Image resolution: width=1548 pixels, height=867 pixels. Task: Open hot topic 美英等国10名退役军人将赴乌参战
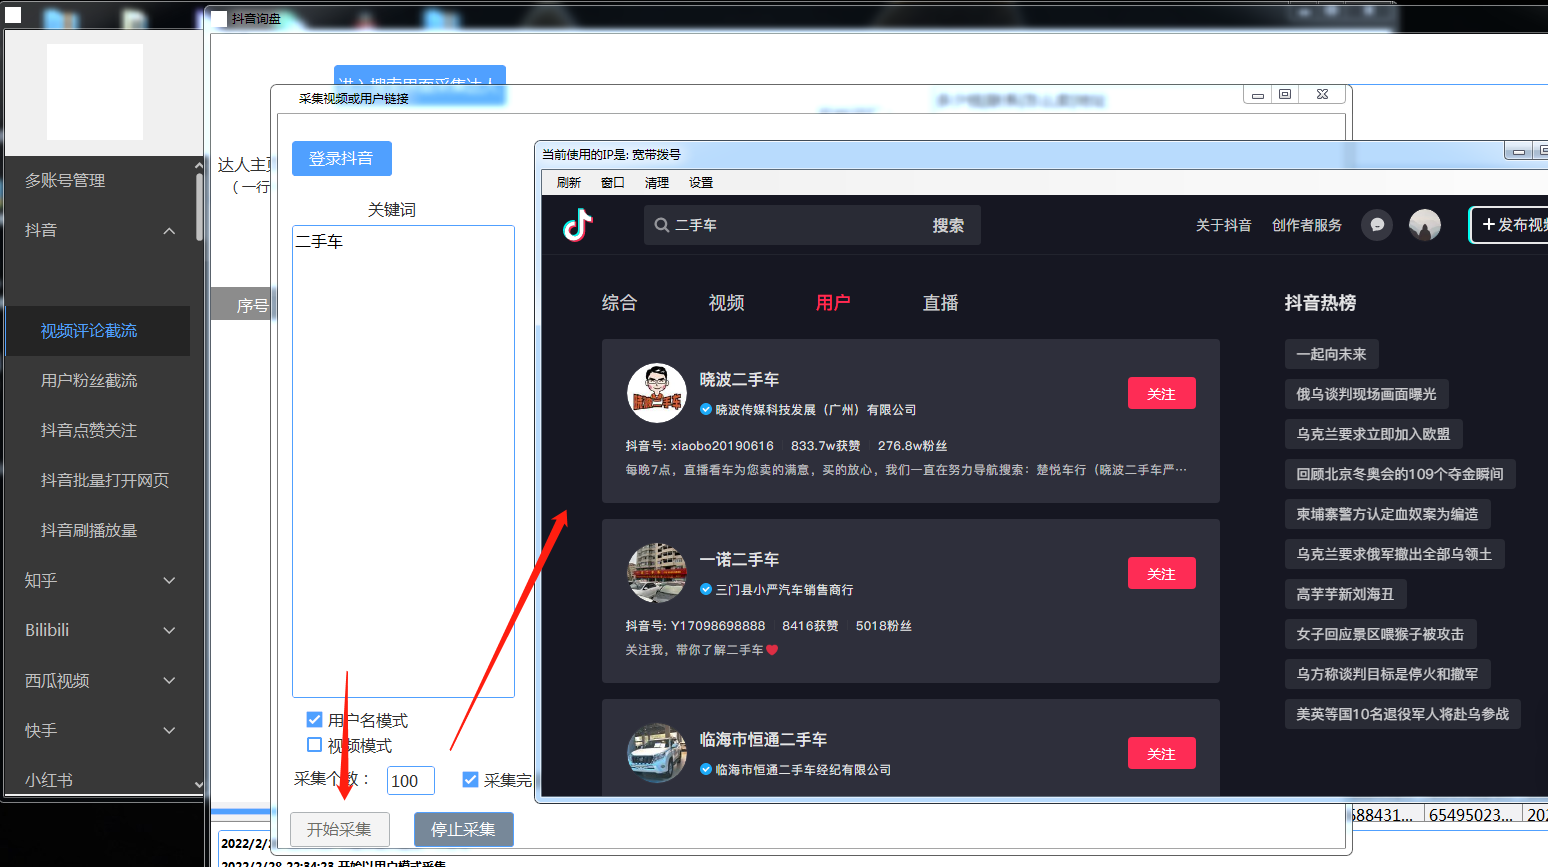pyautogui.click(x=1402, y=714)
